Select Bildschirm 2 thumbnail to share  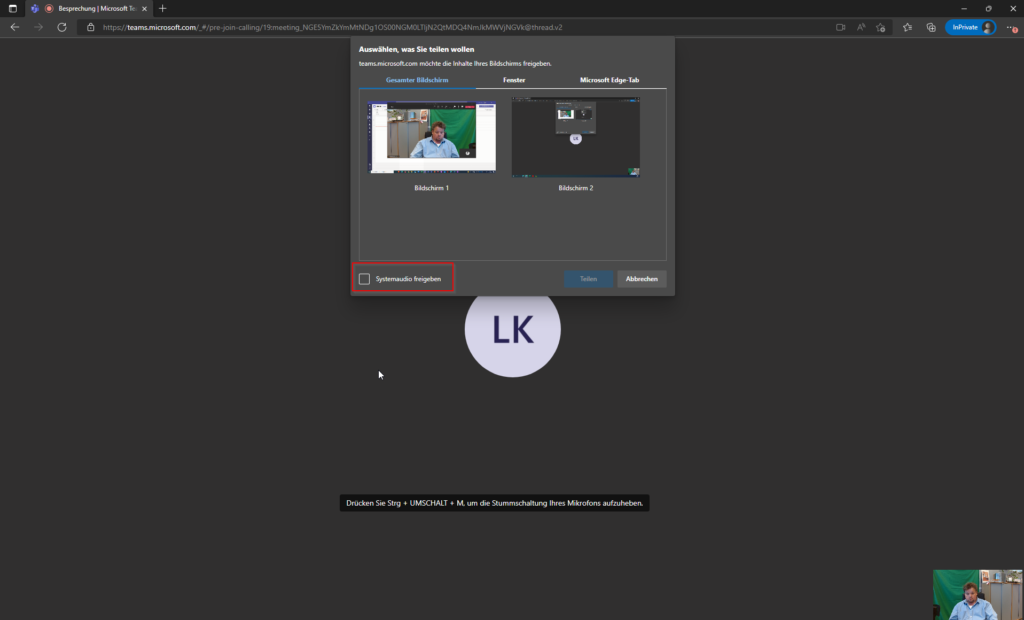575,137
